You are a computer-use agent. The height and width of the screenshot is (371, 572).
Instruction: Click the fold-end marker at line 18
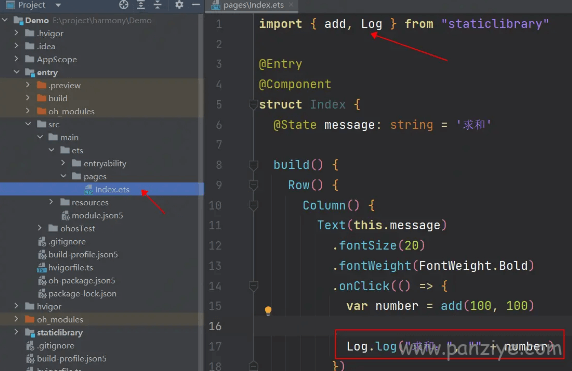pyautogui.click(x=253, y=365)
